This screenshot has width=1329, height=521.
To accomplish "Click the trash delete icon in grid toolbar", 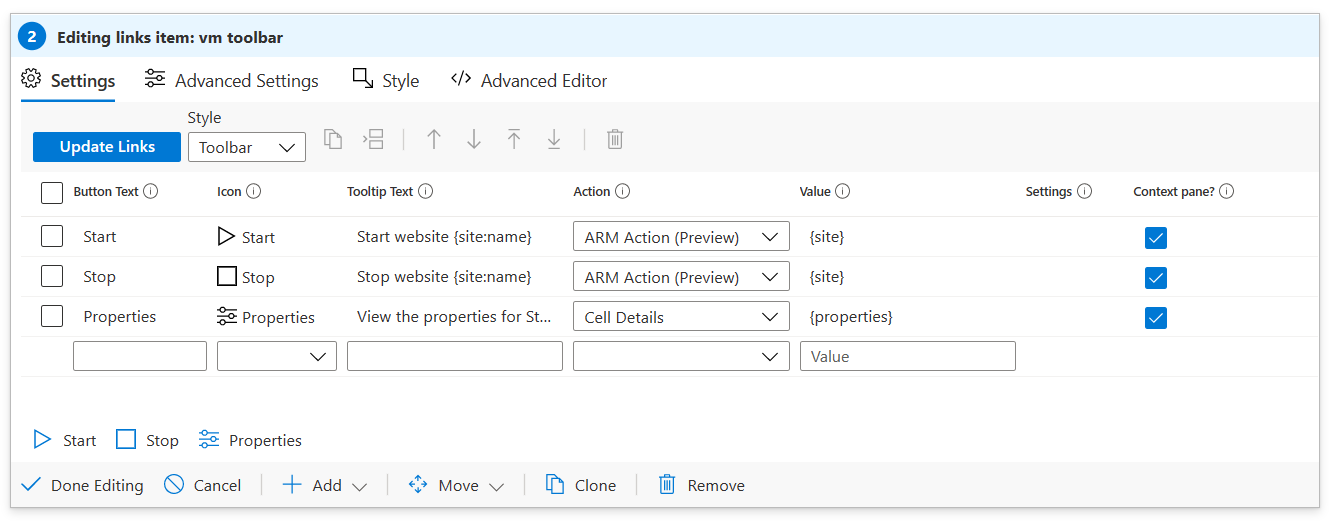I will (x=615, y=139).
